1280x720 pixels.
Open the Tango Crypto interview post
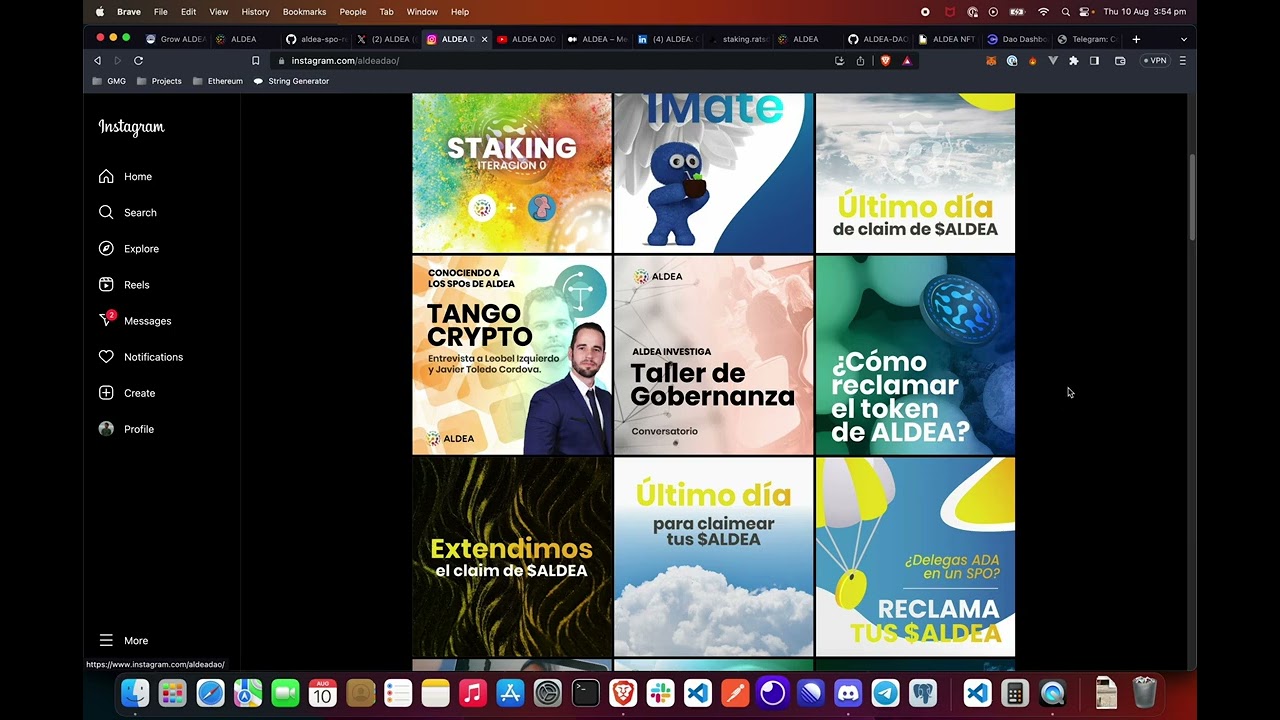click(x=512, y=355)
